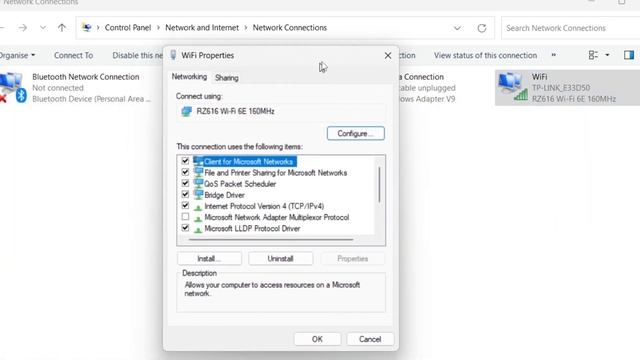Select the Networking tab

(189, 77)
